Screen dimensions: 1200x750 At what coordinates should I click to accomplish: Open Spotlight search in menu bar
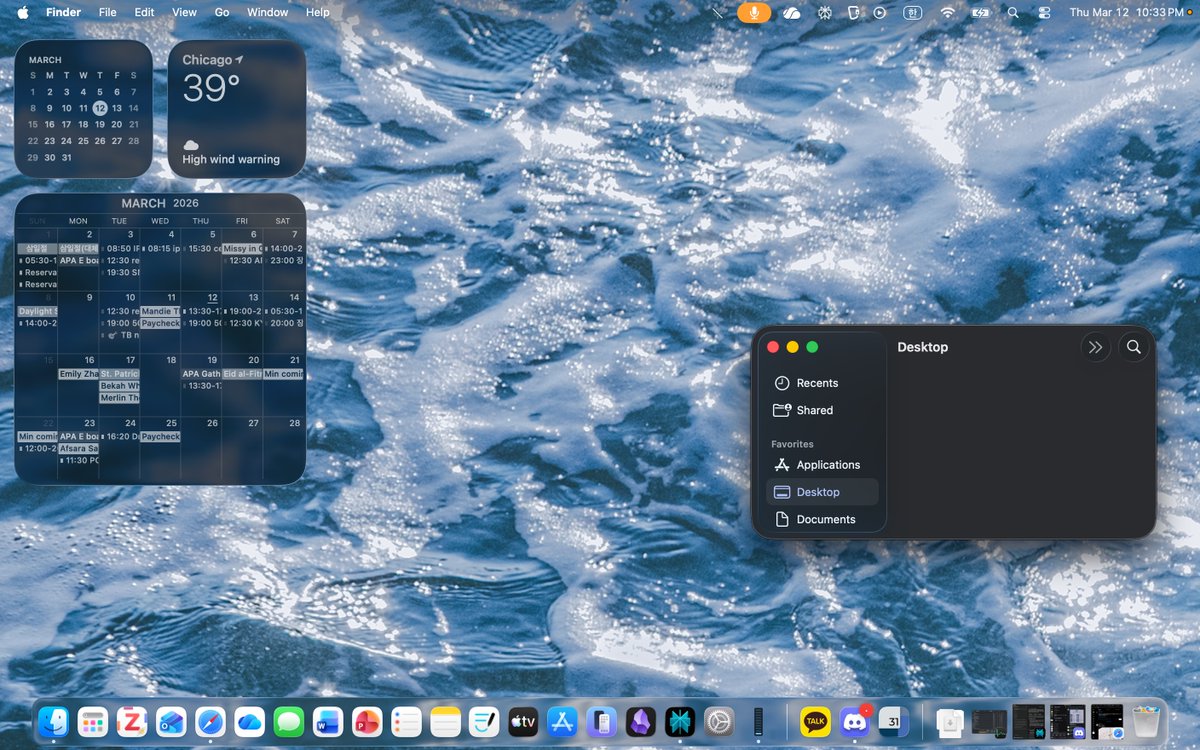tap(1013, 12)
